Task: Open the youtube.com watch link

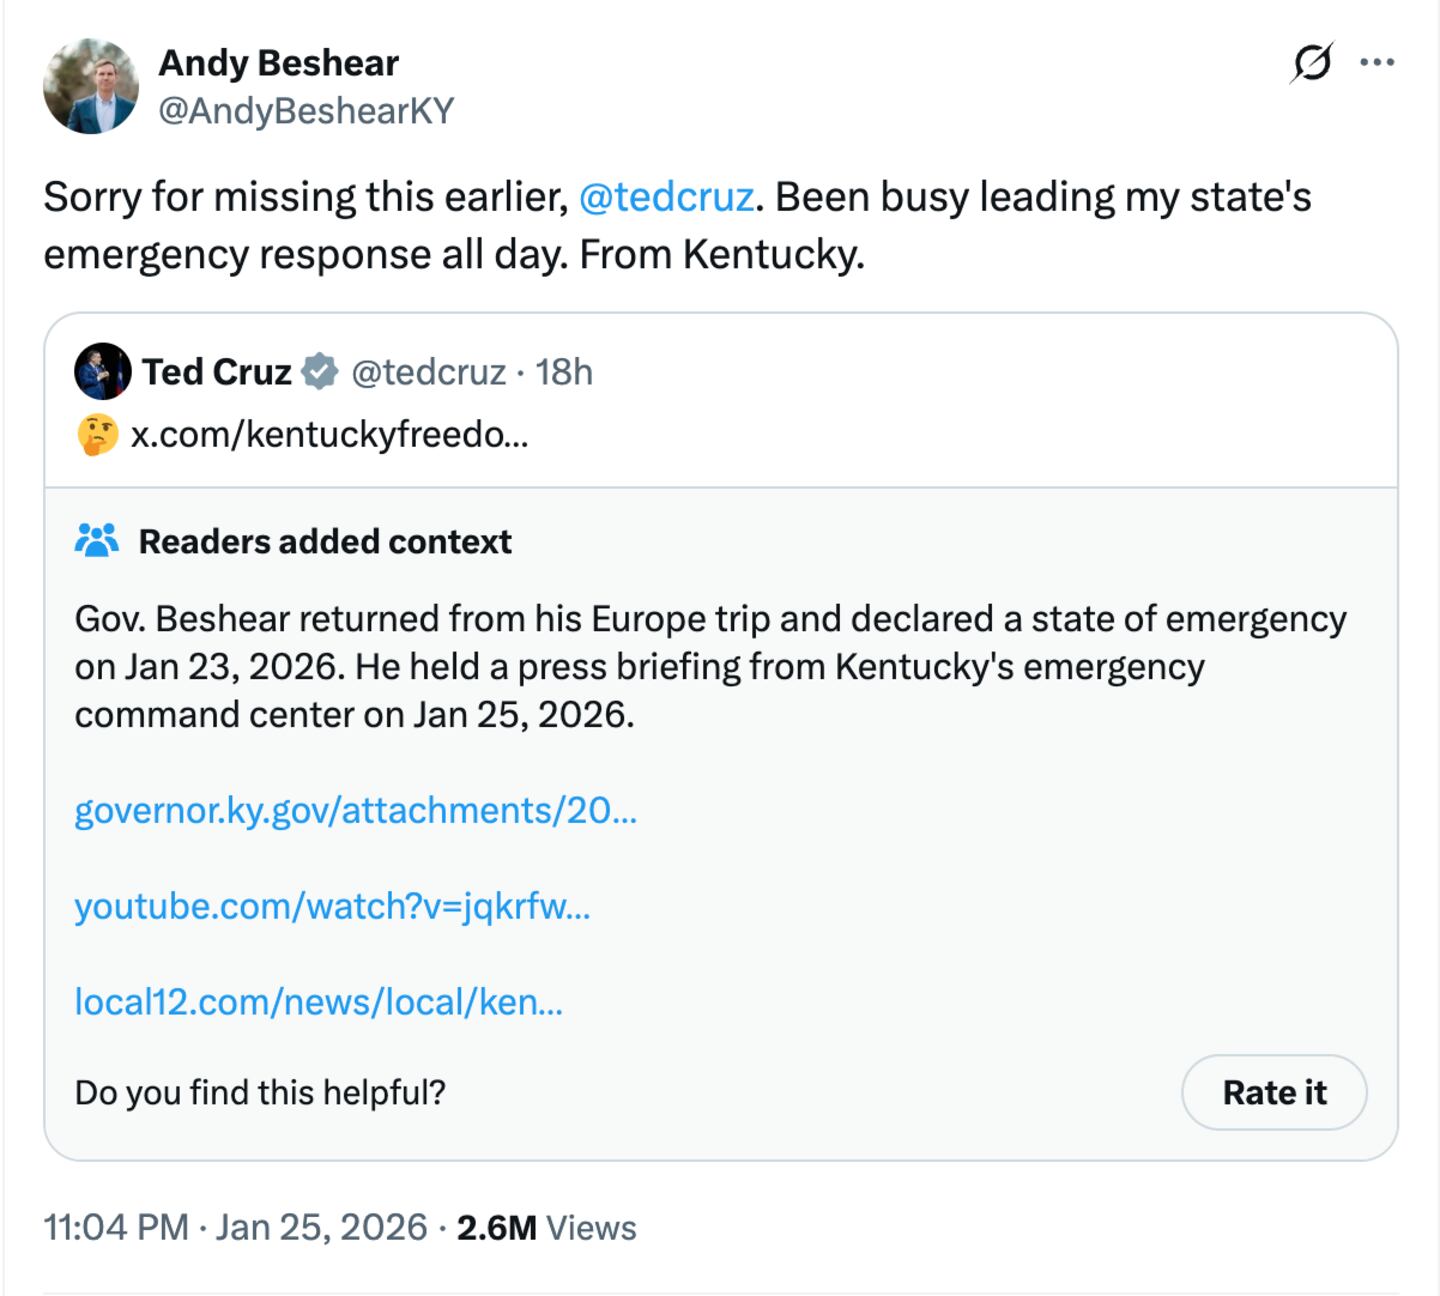Action: point(332,906)
